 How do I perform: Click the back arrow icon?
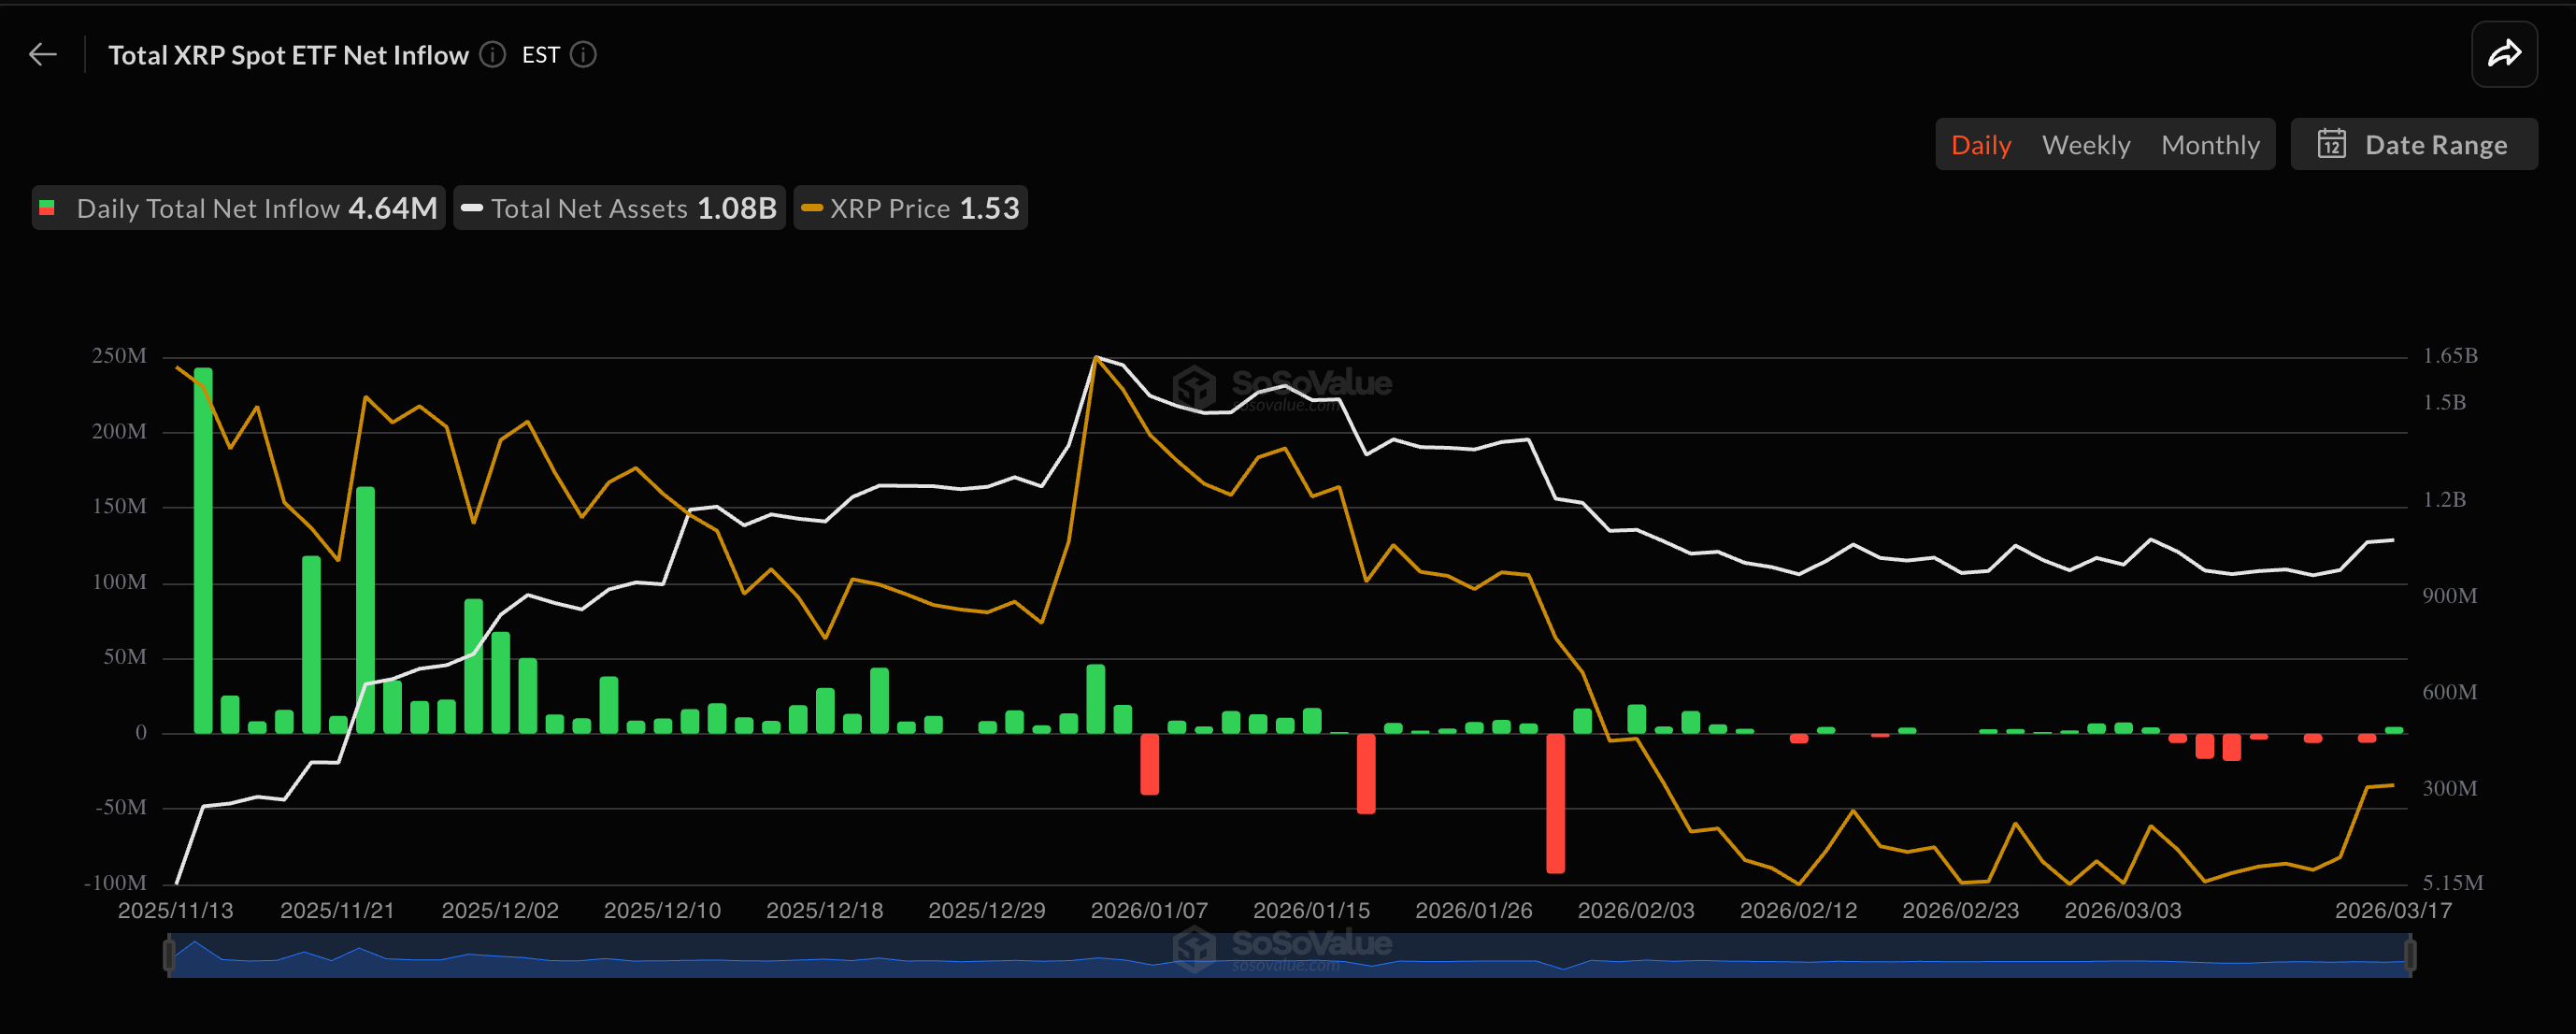(43, 54)
